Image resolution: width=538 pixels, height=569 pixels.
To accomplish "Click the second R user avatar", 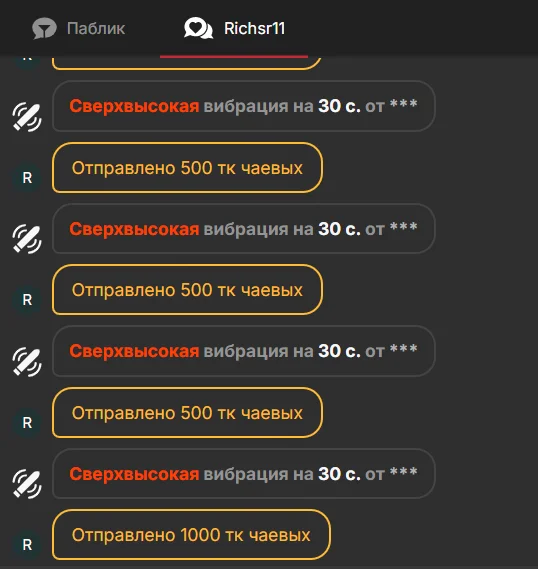I will [27, 300].
